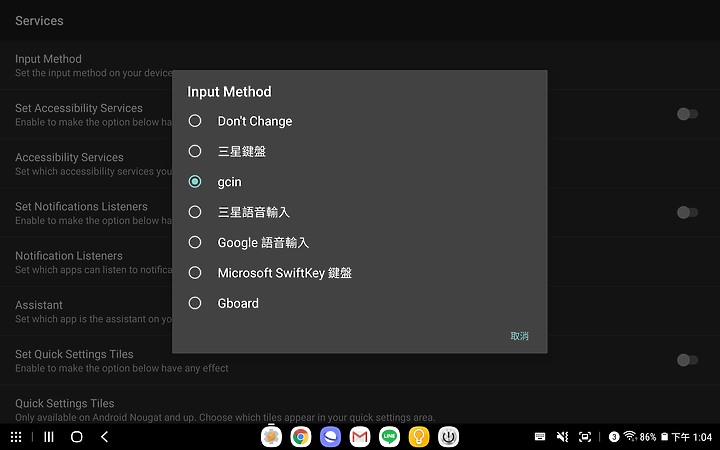Viewport: 720px width, 450px height.
Task: Open Gmail from the taskbar
Action: tap(360, 437)
